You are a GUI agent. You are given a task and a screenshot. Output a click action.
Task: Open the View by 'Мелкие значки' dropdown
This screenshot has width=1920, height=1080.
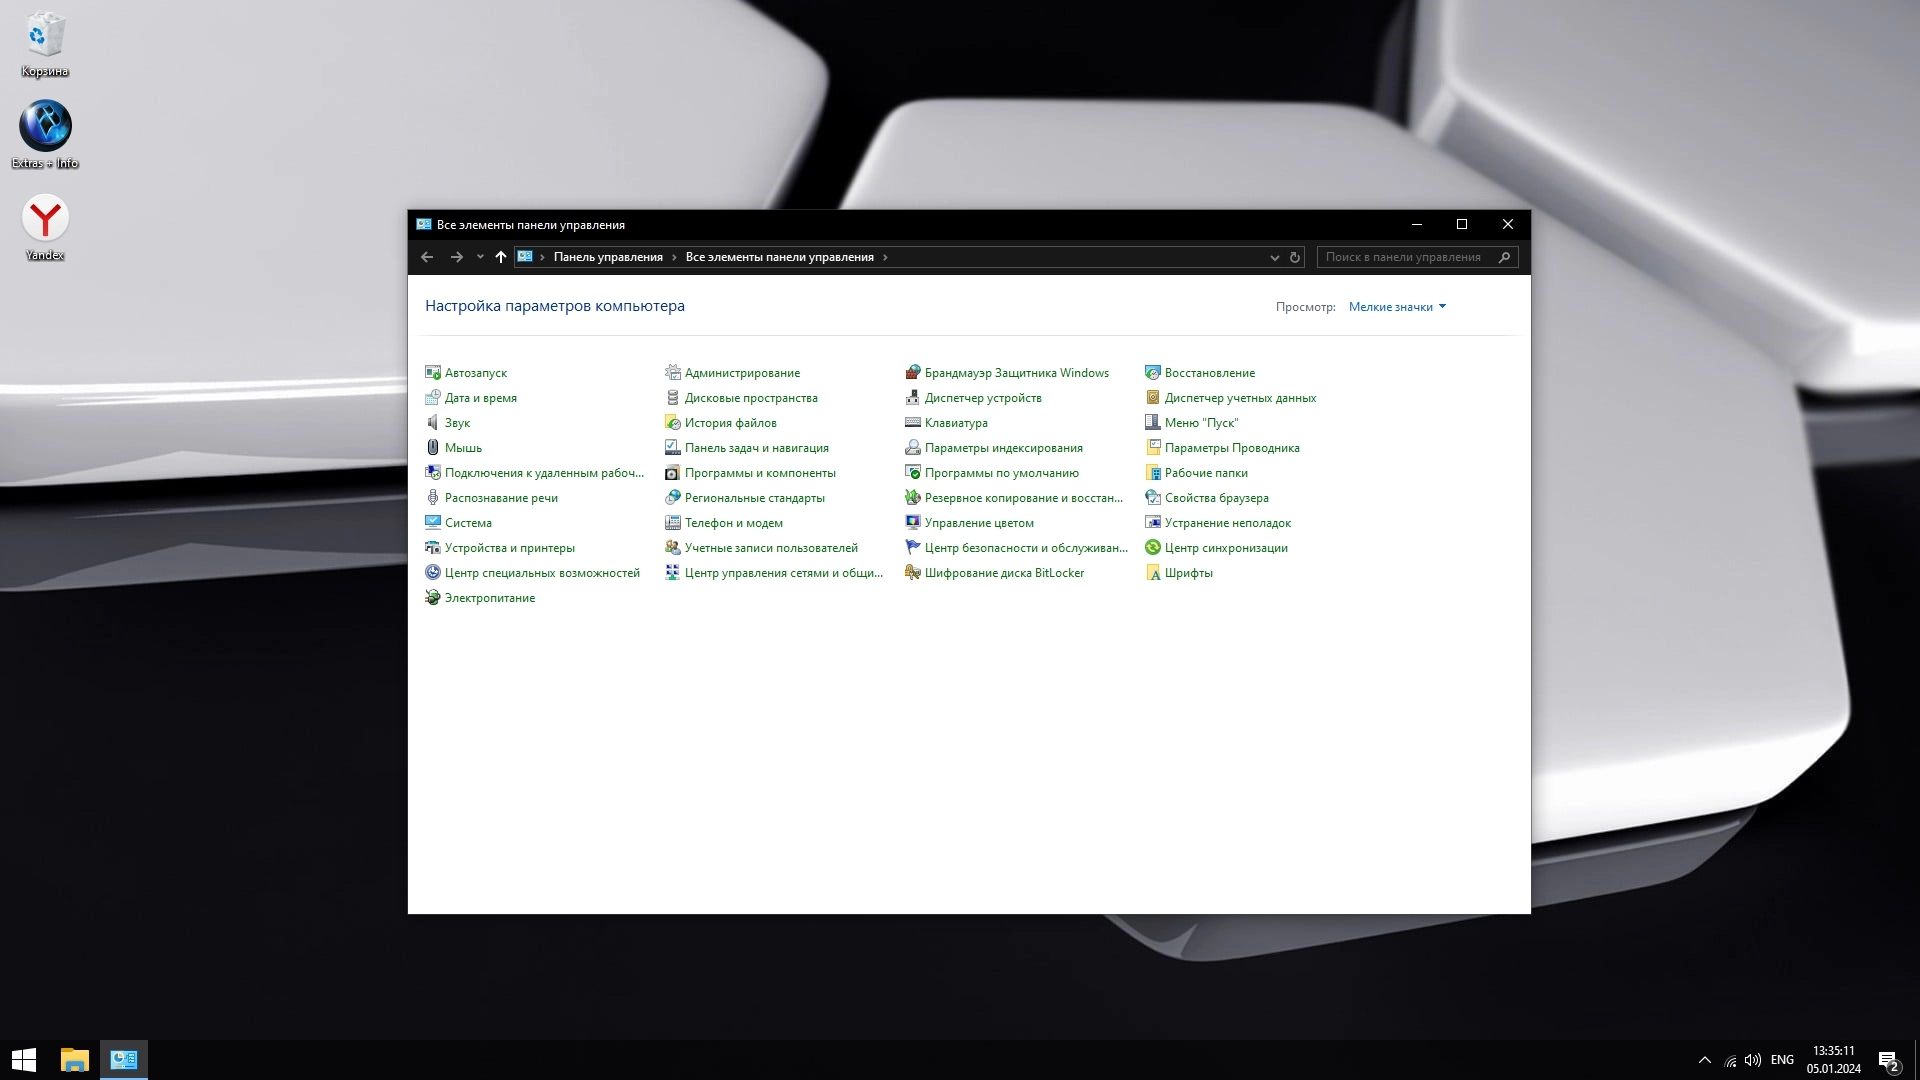tap(1396, 307)
